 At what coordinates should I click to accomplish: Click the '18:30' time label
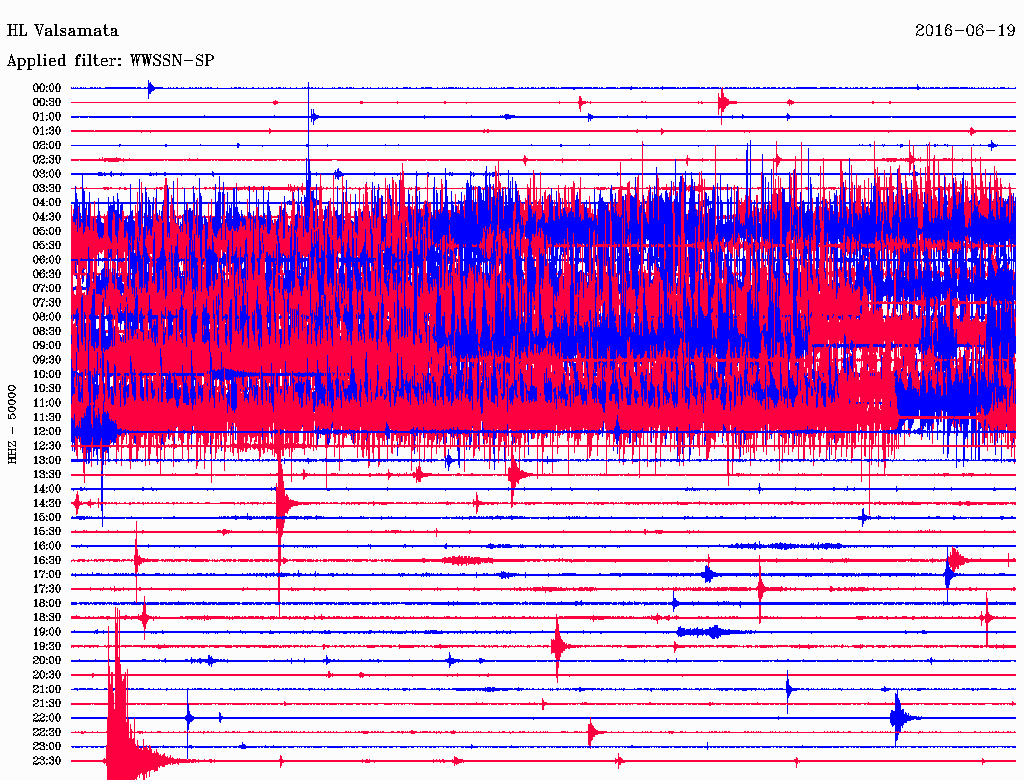(x=47, y=617)
